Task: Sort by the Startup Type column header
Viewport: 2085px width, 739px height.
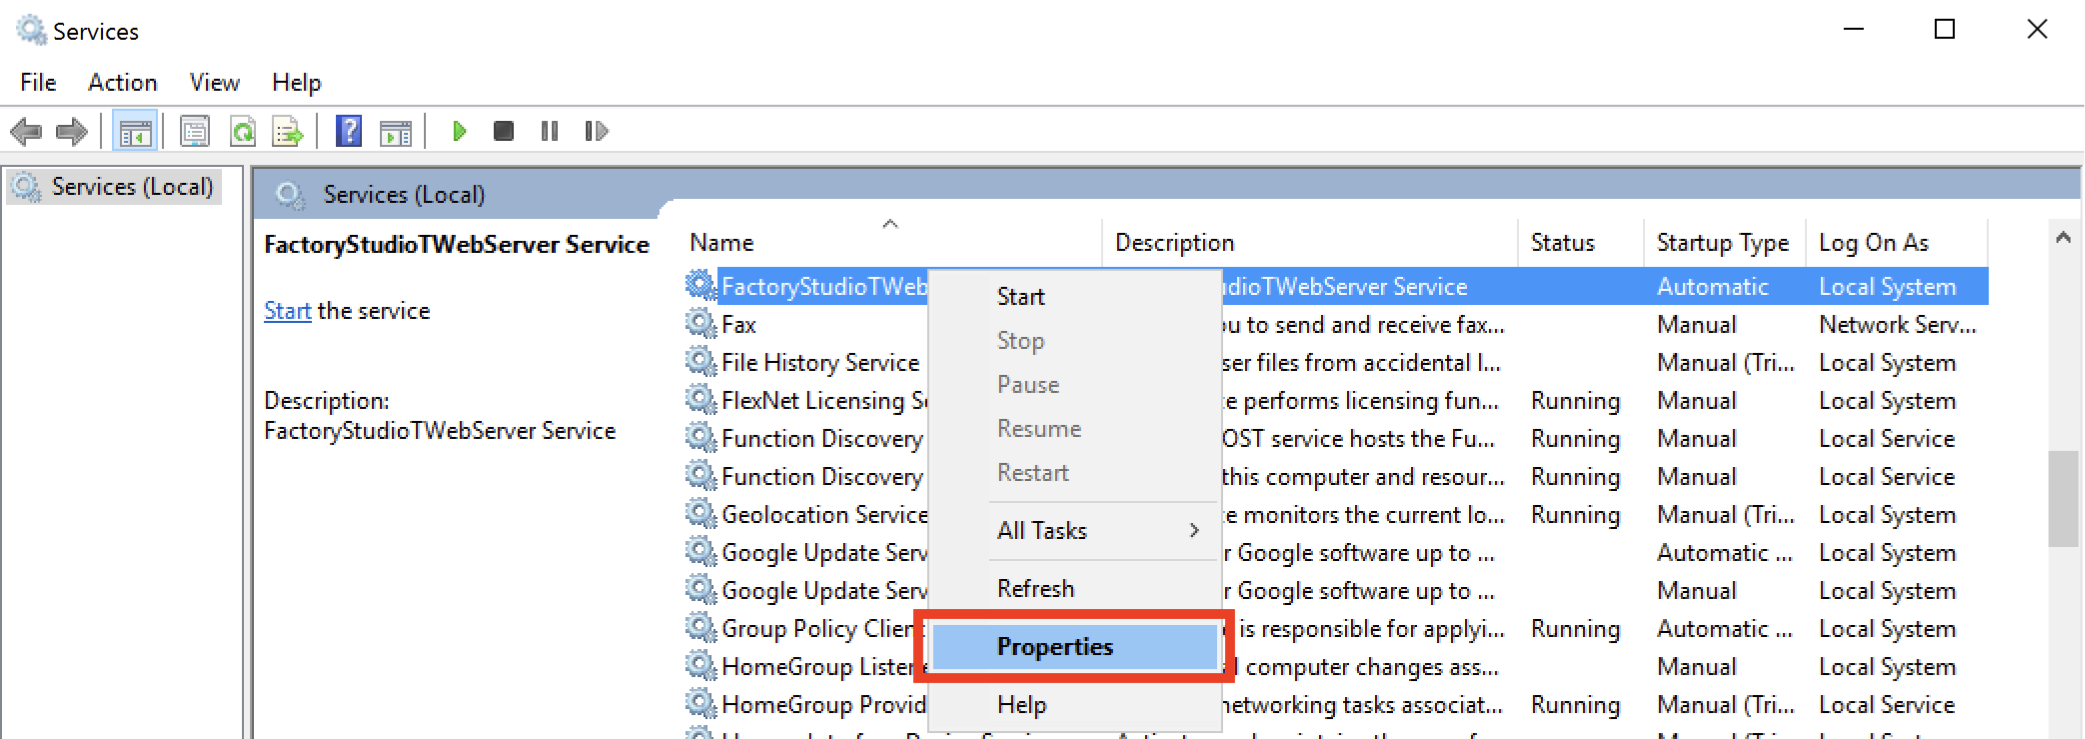Action: [x=1725, y=242]
